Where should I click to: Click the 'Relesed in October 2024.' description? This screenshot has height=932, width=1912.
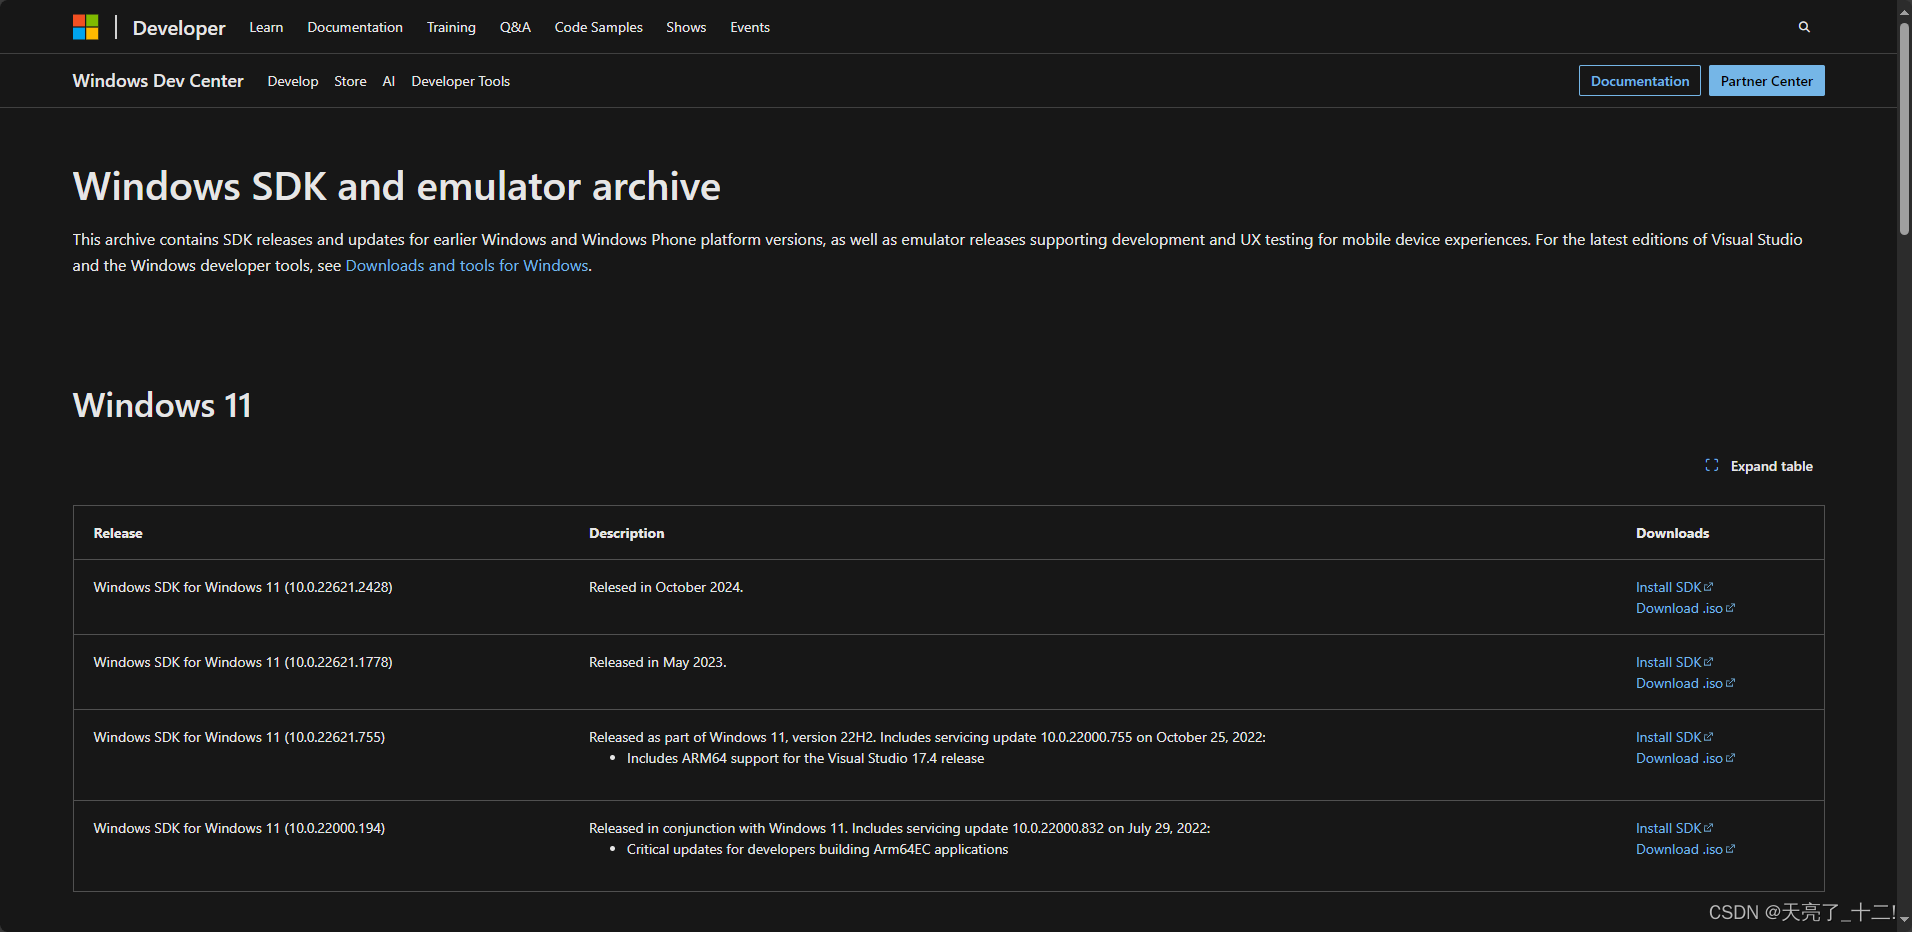pyautogui.click(x=666, y=587)
